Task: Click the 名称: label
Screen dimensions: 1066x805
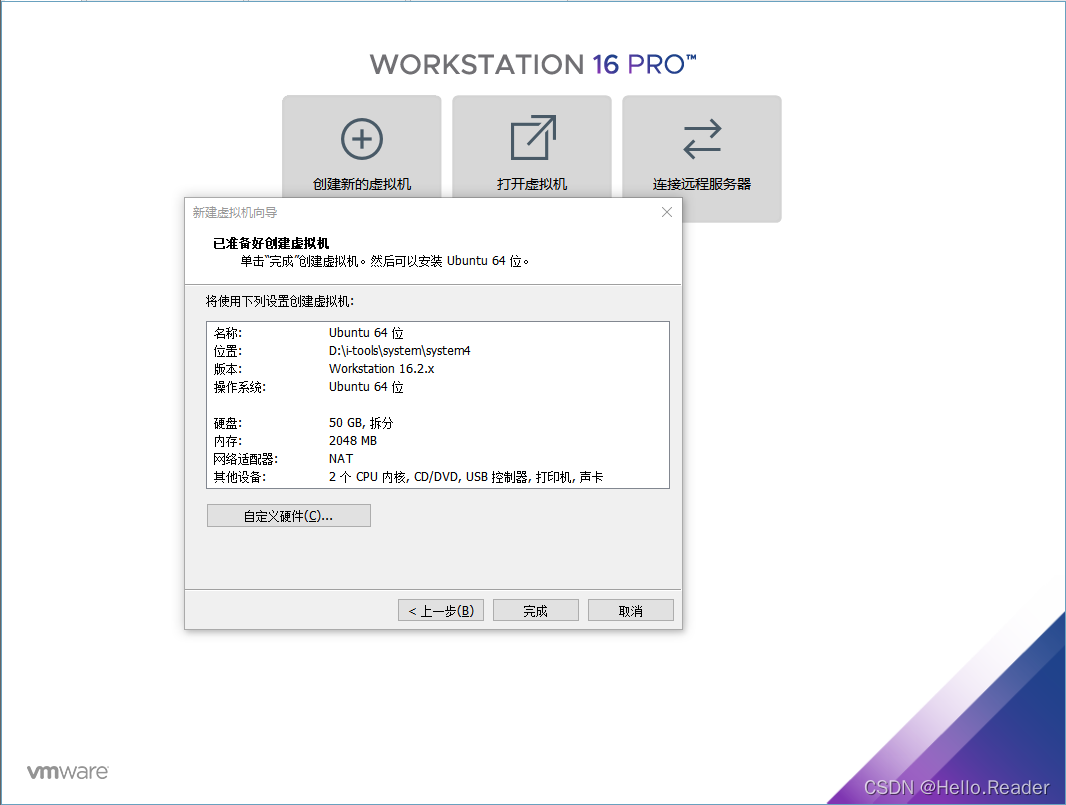Action: [x=228, y=332]
